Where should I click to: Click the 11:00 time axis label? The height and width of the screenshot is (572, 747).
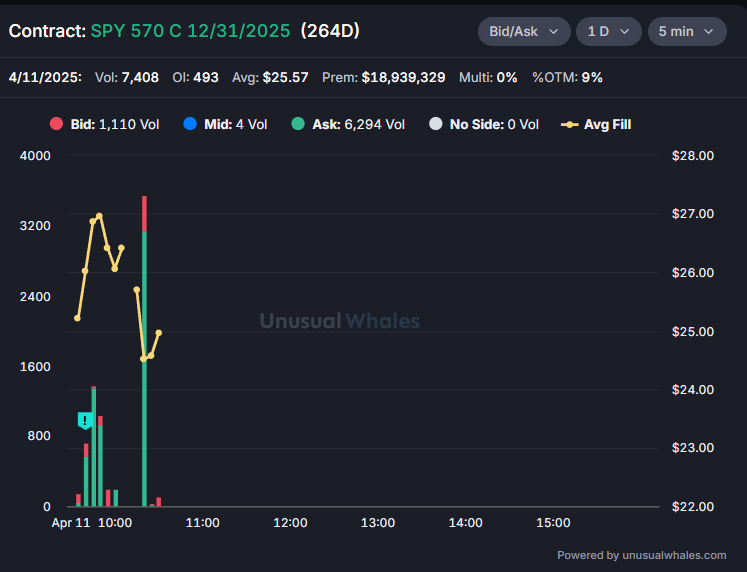click(x=202, y=523)
